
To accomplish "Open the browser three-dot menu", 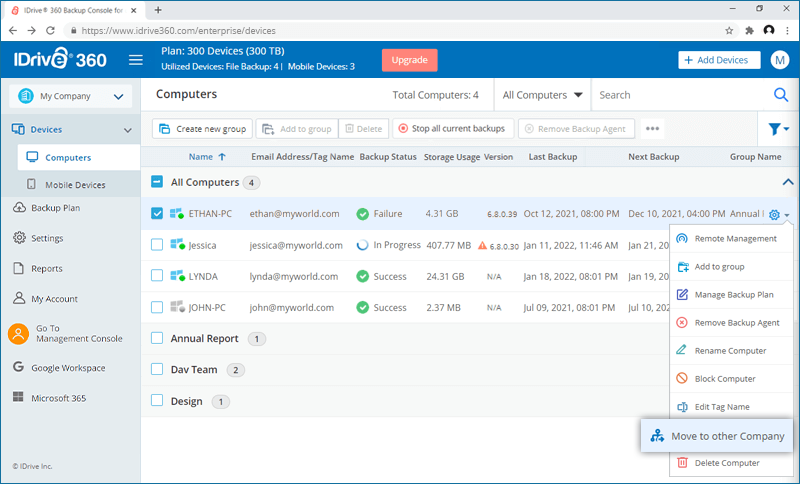I will (788, 31).
